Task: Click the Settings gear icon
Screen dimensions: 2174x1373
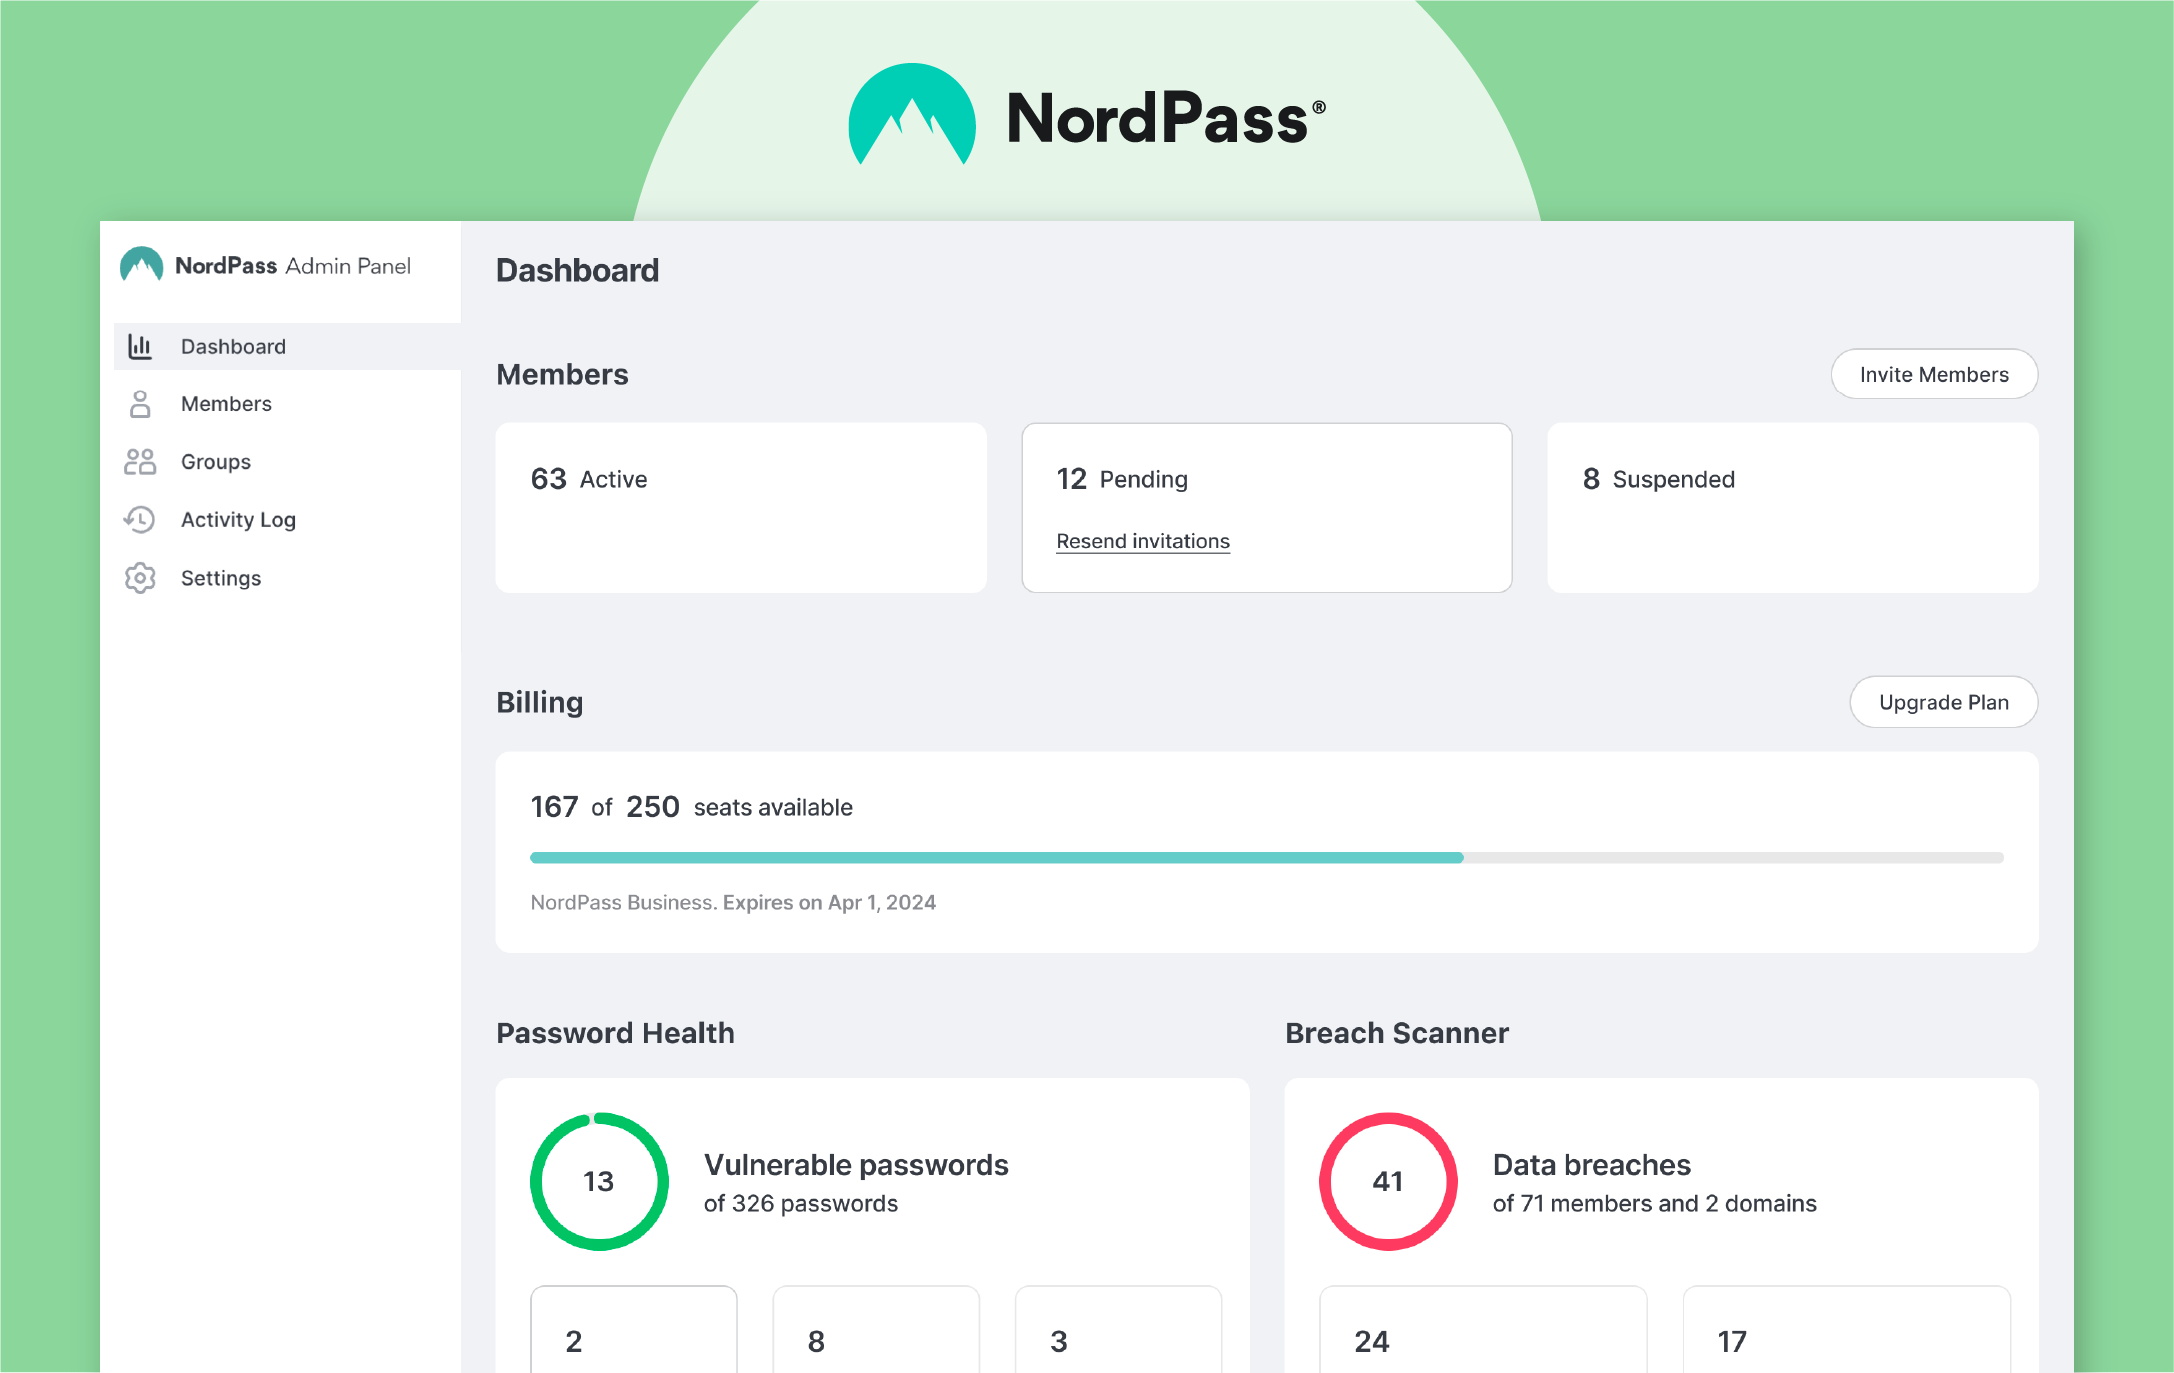Action: pos(140,578)
